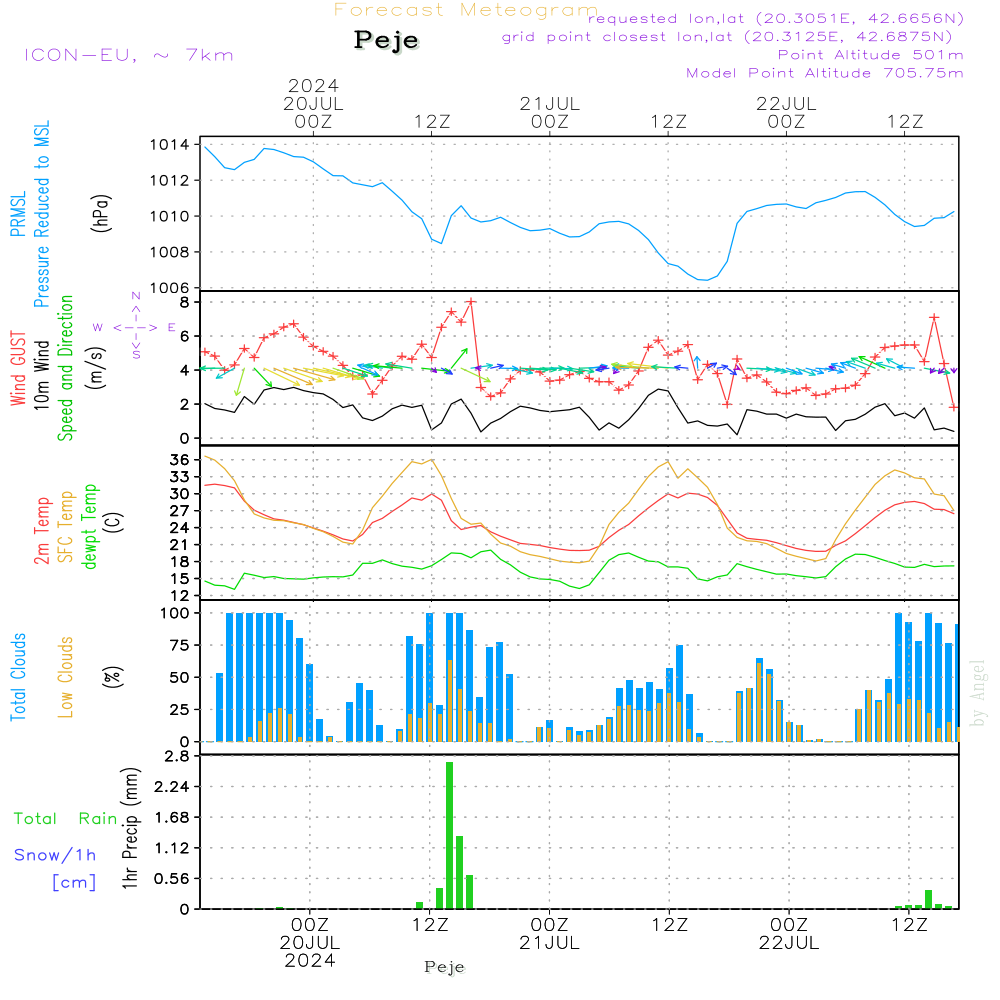Click the red "Wind GUST" label
Viewport: 1000px width, 1000px height.
(x=18, y=368)
